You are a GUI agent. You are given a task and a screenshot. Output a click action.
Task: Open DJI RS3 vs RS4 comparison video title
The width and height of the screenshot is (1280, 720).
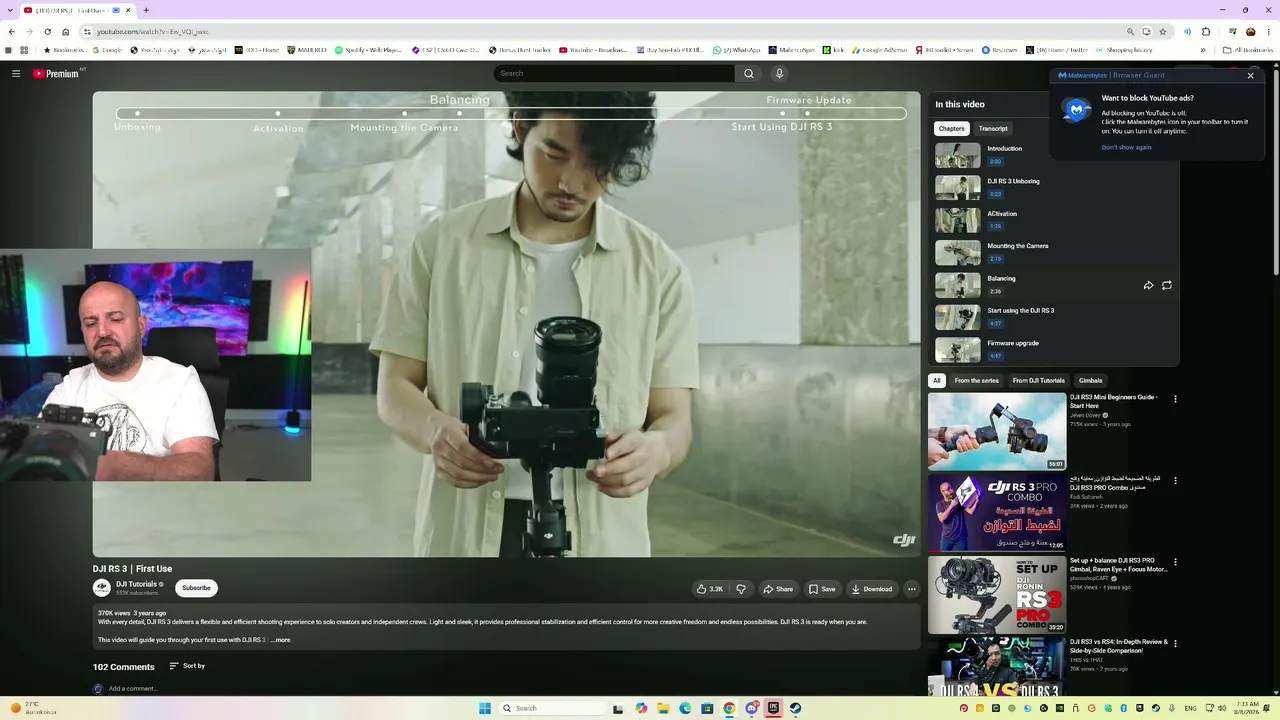[1118, 646]
